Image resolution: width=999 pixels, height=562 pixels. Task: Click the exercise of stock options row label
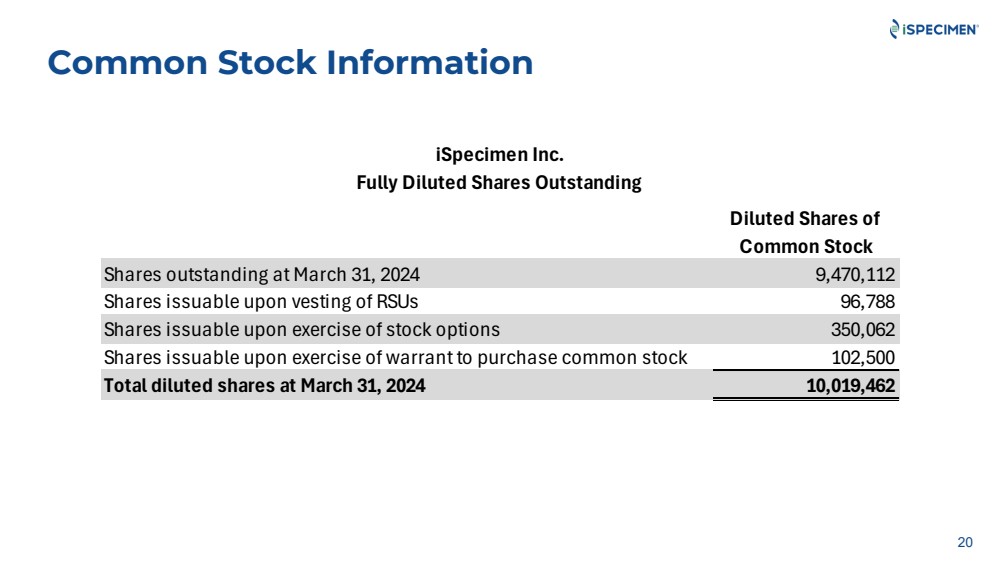tap(302, 329)
